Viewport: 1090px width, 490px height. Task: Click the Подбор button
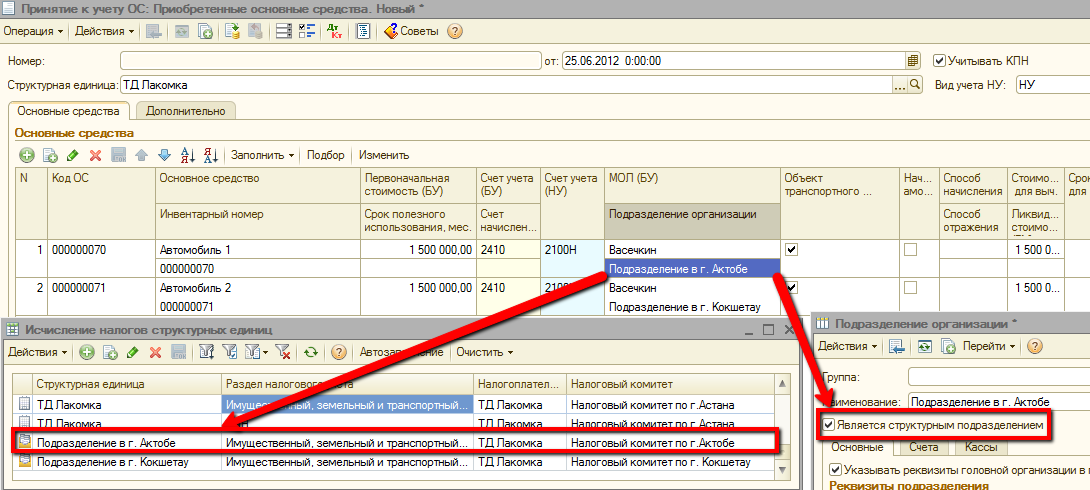coord(325,155)
